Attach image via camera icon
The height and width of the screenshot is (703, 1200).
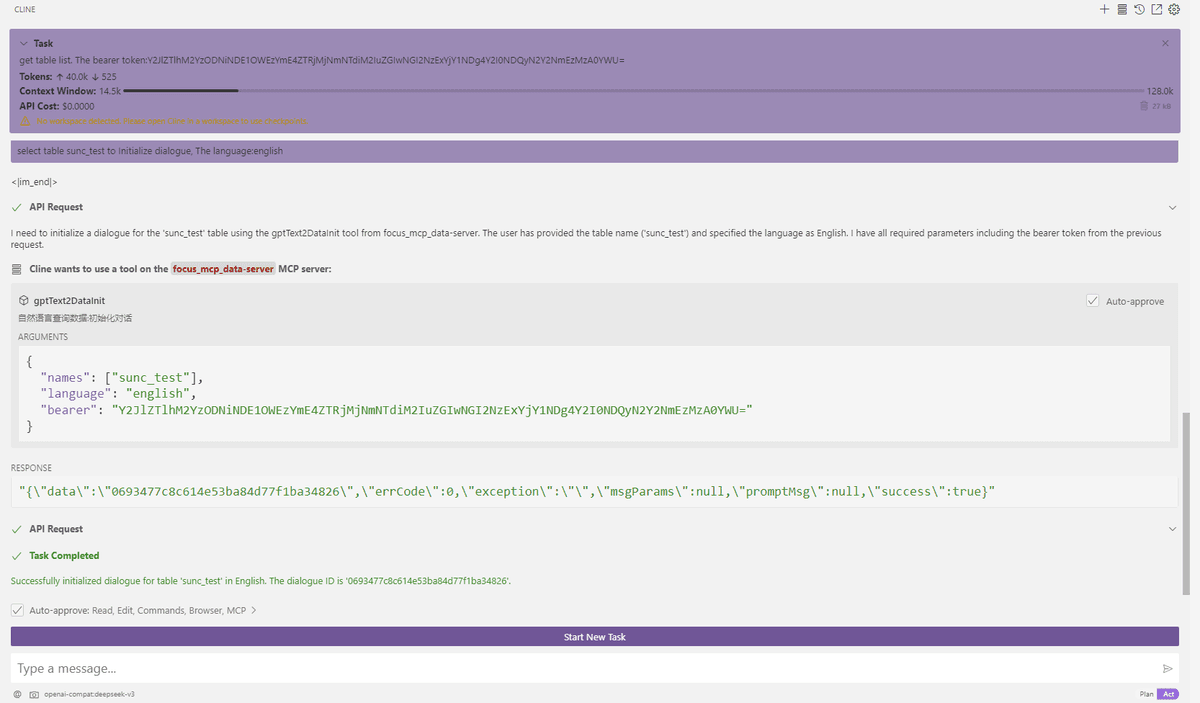(34, 694)
